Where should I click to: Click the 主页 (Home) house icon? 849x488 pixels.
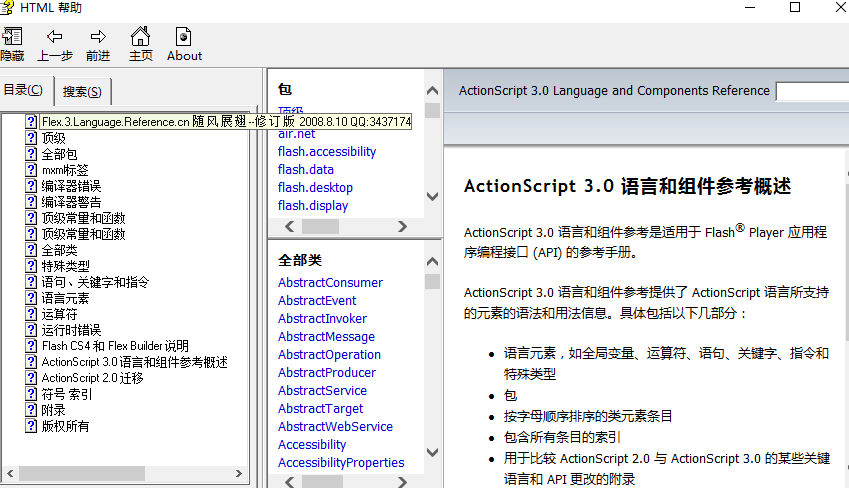point(141,37)
